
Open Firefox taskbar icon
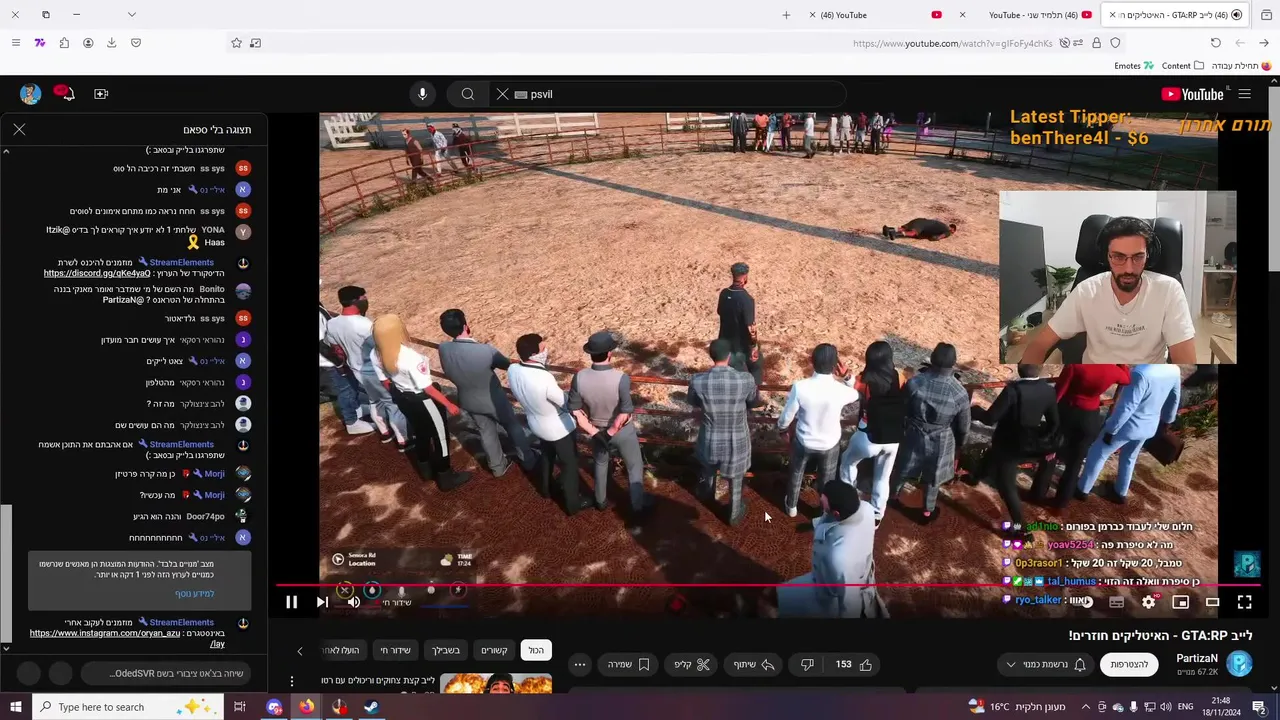(306, 707)
